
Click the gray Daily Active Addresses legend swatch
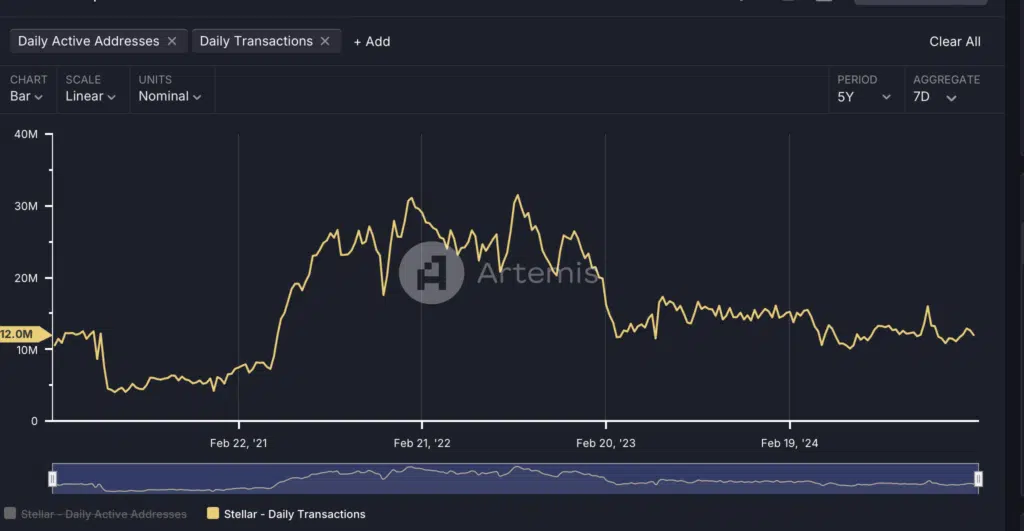coord(10,513)
